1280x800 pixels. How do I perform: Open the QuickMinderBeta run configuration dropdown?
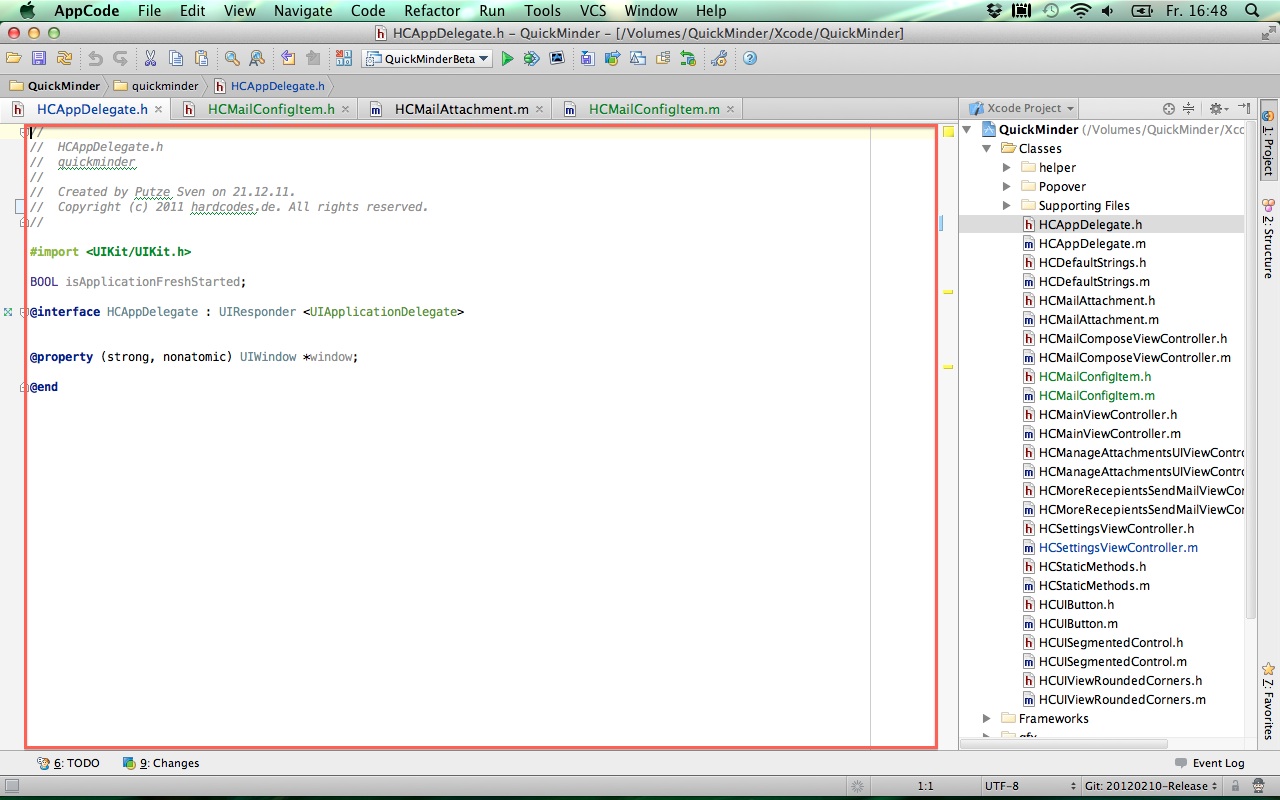[x=427, y=59]
